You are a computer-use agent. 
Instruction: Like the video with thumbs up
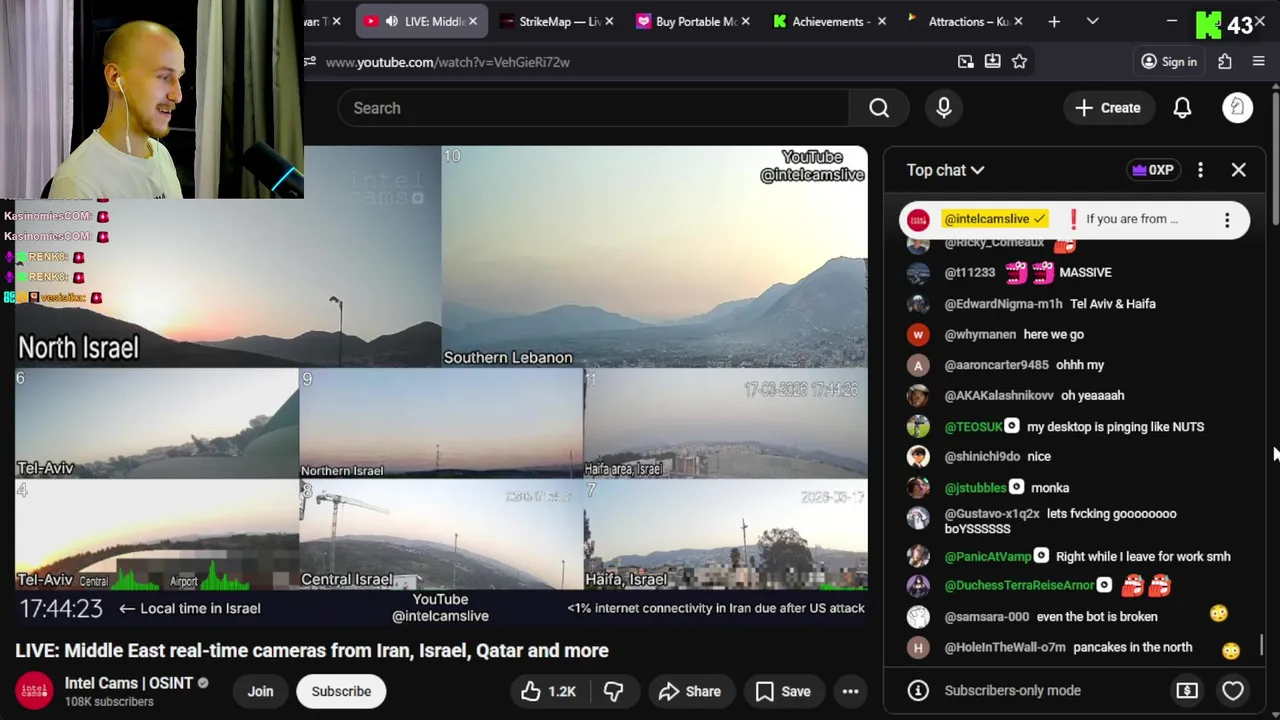point(548,691)
